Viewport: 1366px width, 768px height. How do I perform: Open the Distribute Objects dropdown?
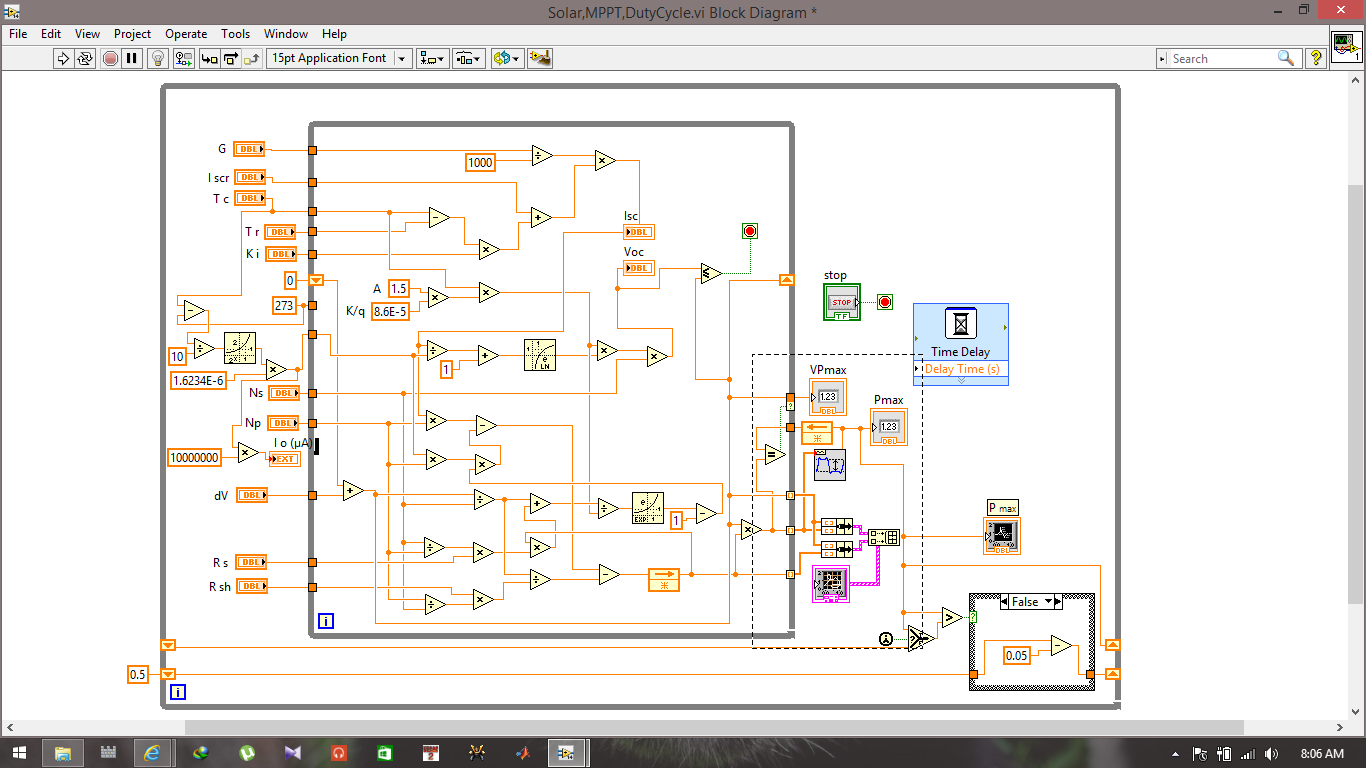469,58
